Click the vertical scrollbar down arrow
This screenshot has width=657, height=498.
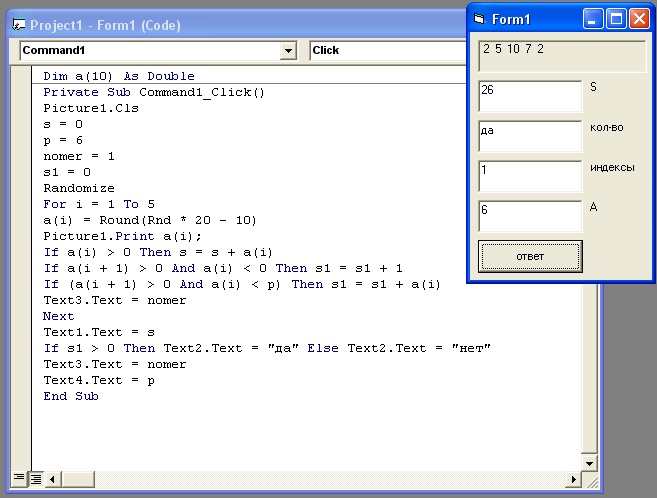pos(590,463)
